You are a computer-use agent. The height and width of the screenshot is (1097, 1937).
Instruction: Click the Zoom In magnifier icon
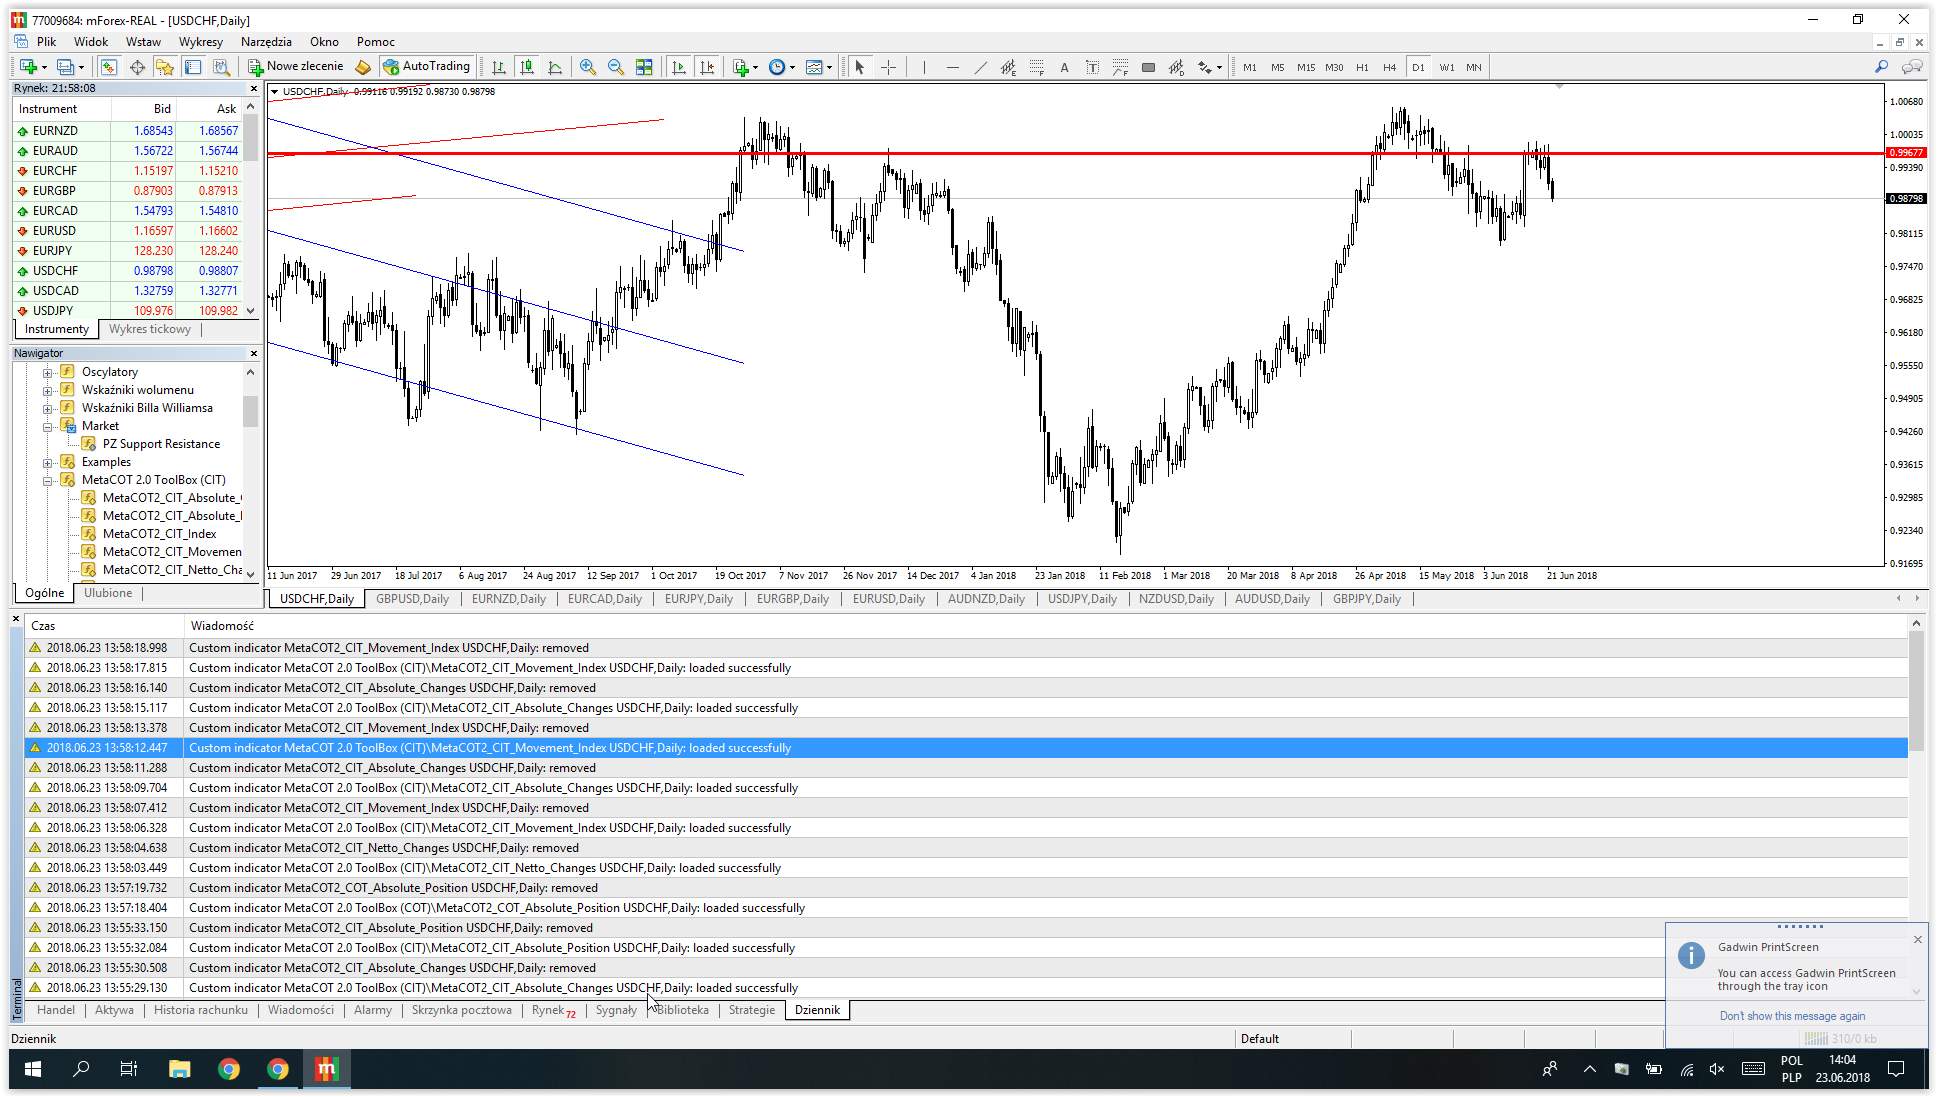tap(588, 67)
